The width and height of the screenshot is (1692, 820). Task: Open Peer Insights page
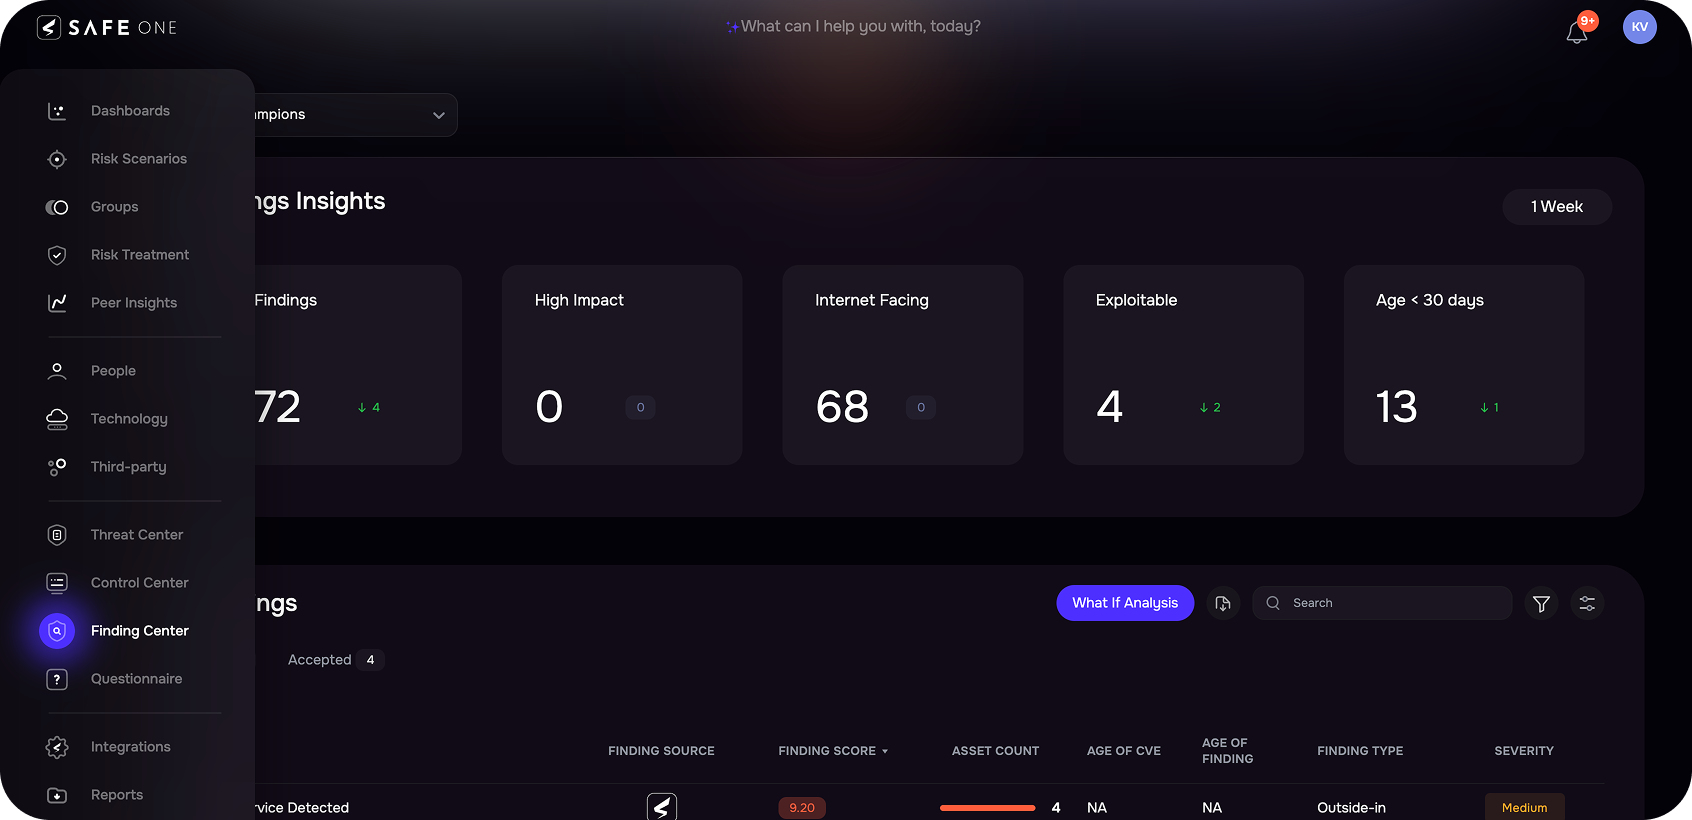pos(134,303)
